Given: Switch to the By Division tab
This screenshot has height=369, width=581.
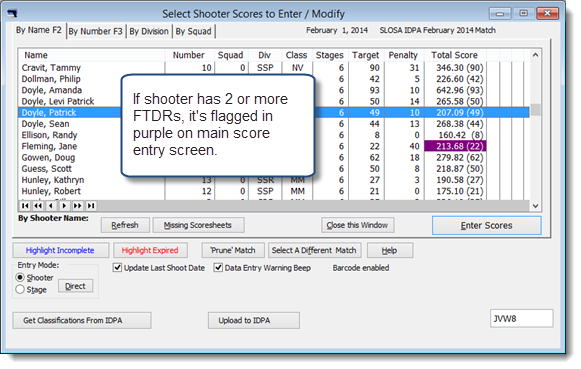Looking at the screenshot, I should [149, 31].
